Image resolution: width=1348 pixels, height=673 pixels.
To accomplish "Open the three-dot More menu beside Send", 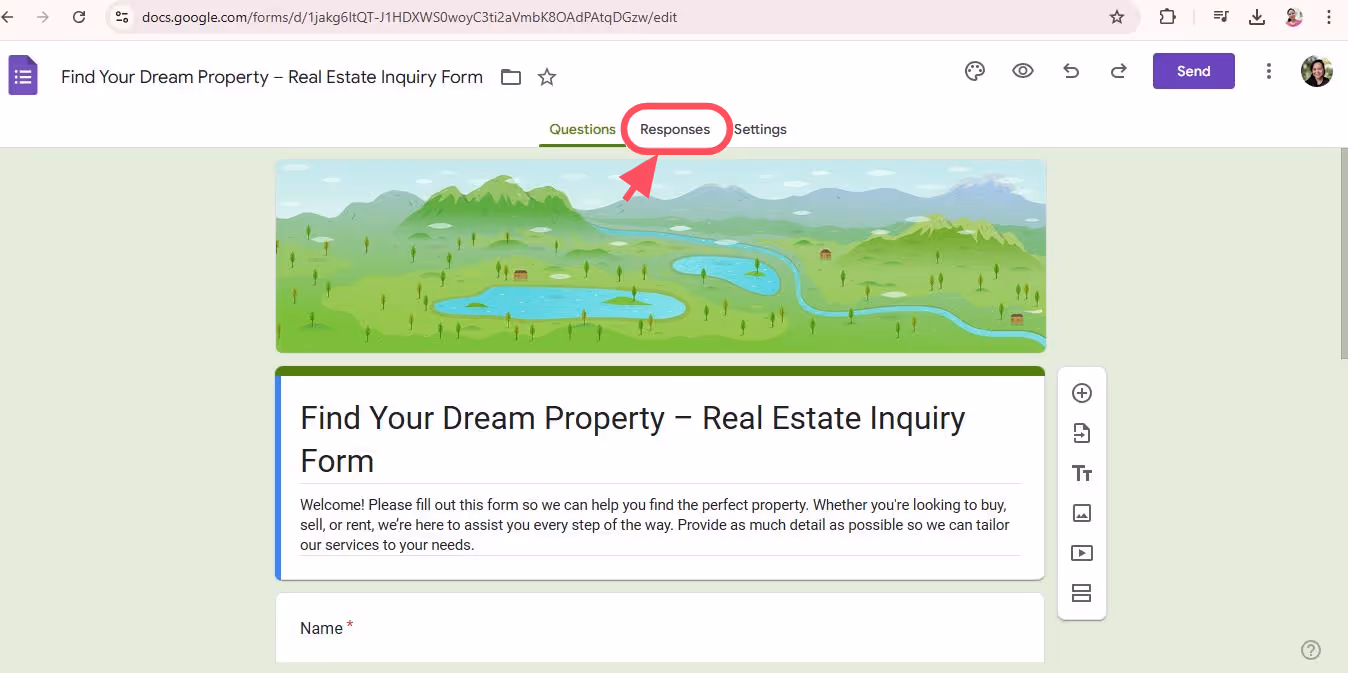I will pyautogui.click(x=1268, y=71).
